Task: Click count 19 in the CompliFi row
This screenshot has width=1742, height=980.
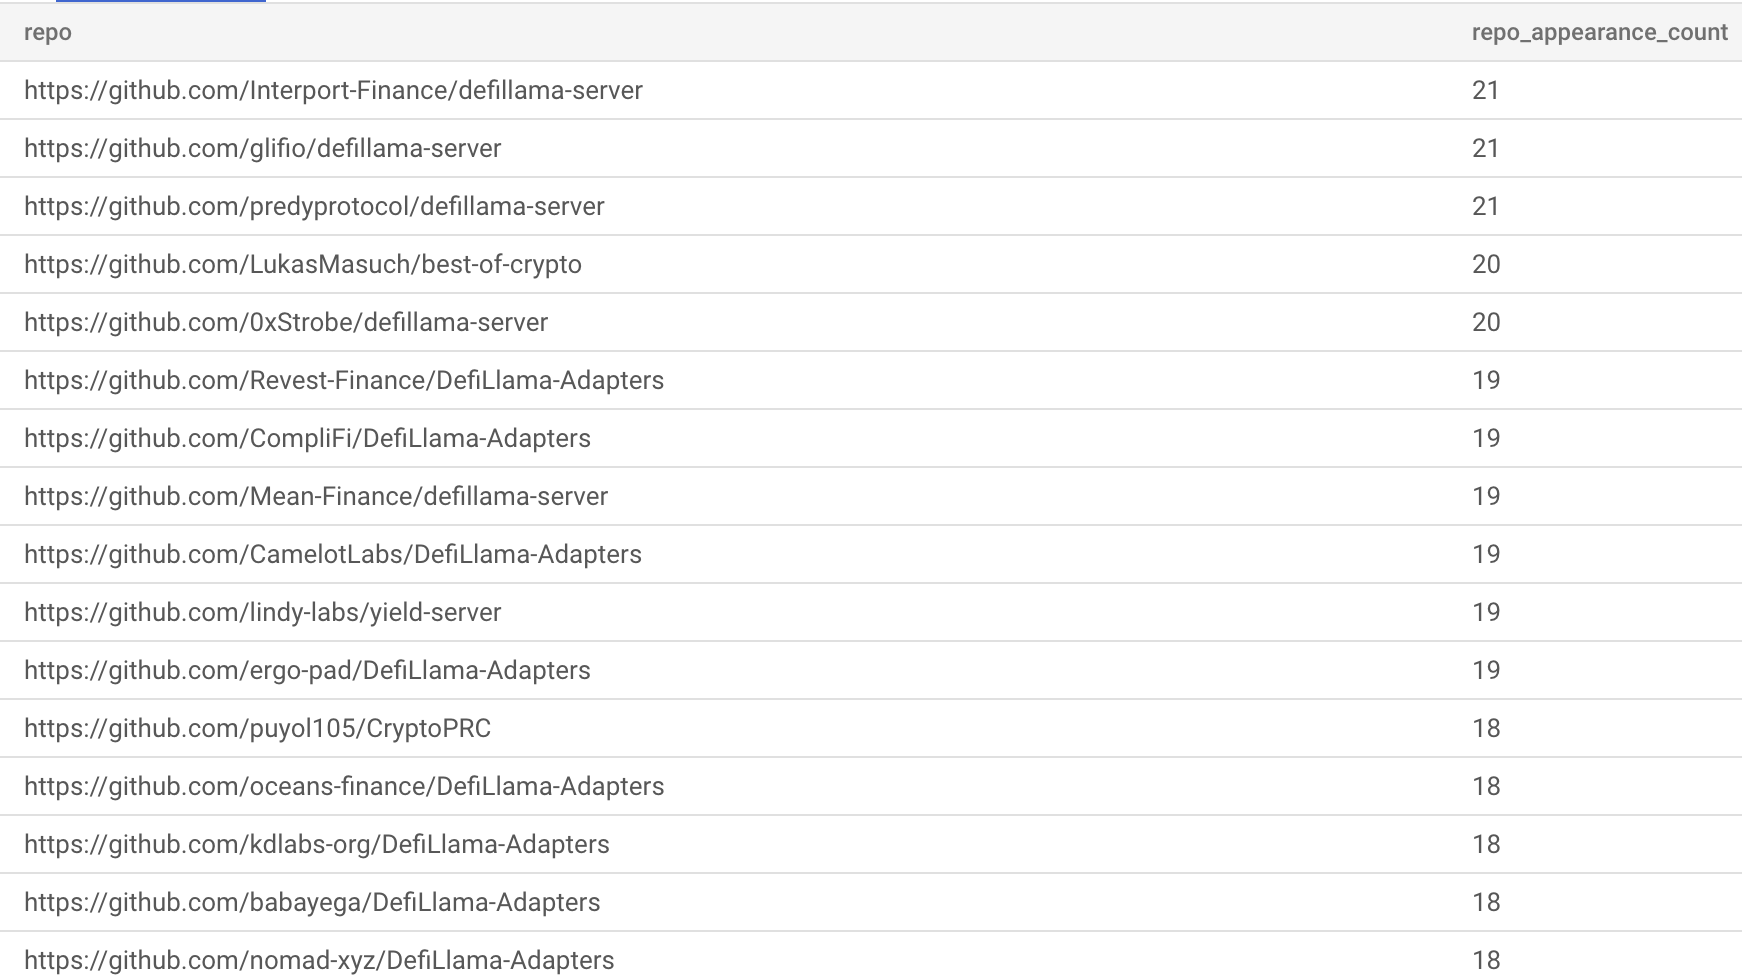Action: [1486, 439]
